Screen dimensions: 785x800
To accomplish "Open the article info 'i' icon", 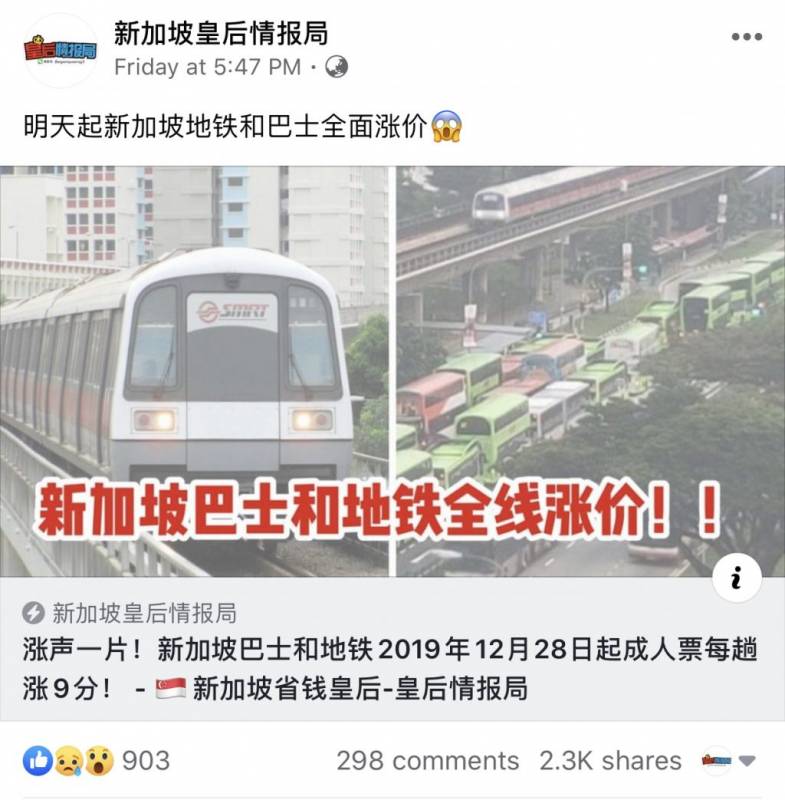I will point(737,578).
